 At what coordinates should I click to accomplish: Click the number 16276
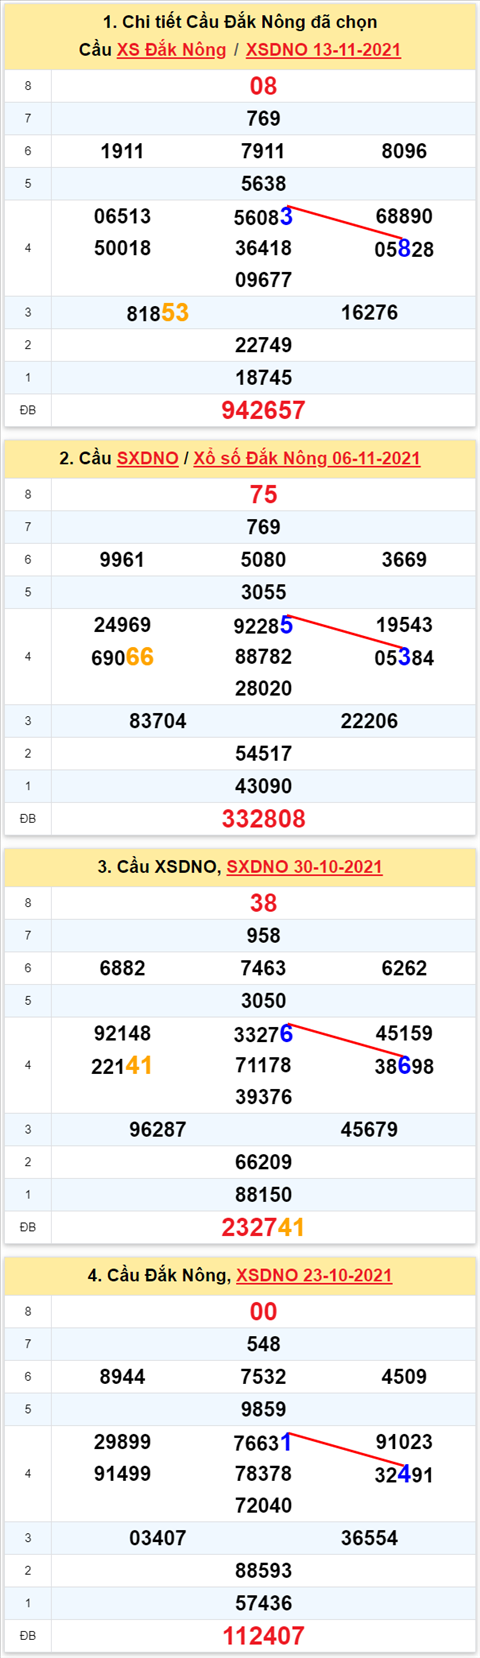pyautogui.click(x=369, y=313)
